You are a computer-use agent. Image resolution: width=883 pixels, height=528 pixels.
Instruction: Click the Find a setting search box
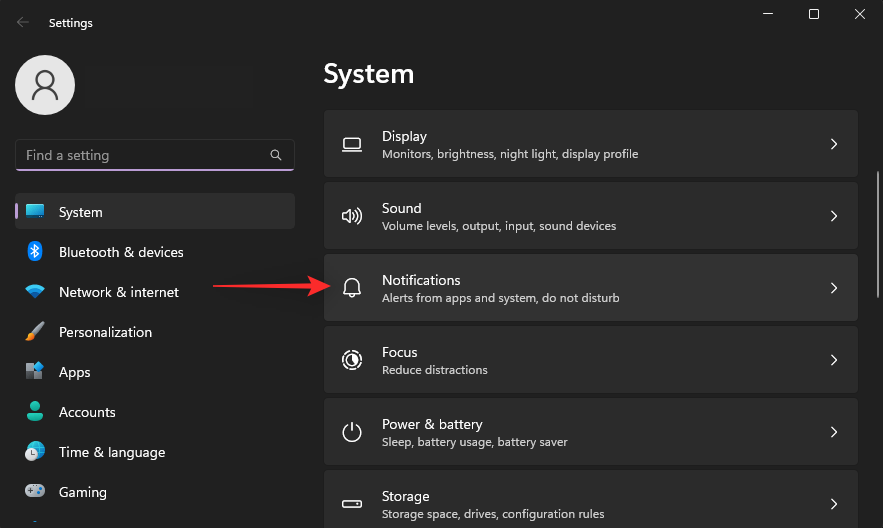point(145,156)
